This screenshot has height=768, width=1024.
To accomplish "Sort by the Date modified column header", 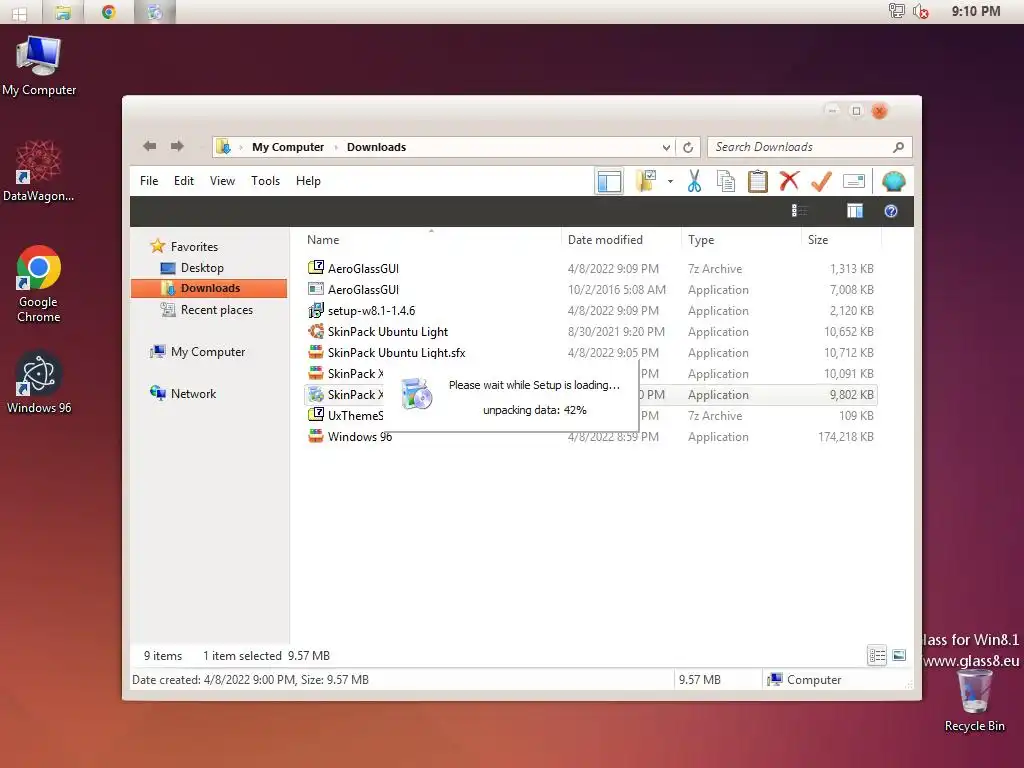I will [605, 240].
